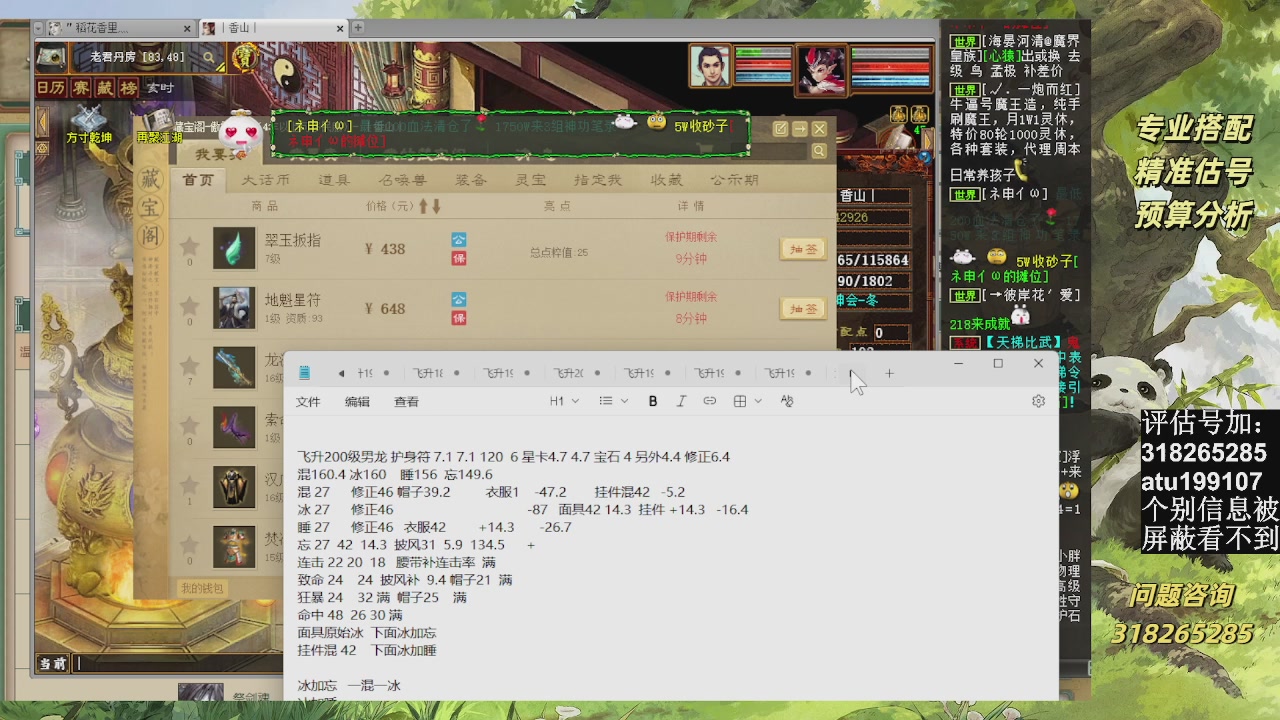Click the price ¥ 438 text
The image size is (1280, 720).
pyautogui.click(x=385, y=249)
